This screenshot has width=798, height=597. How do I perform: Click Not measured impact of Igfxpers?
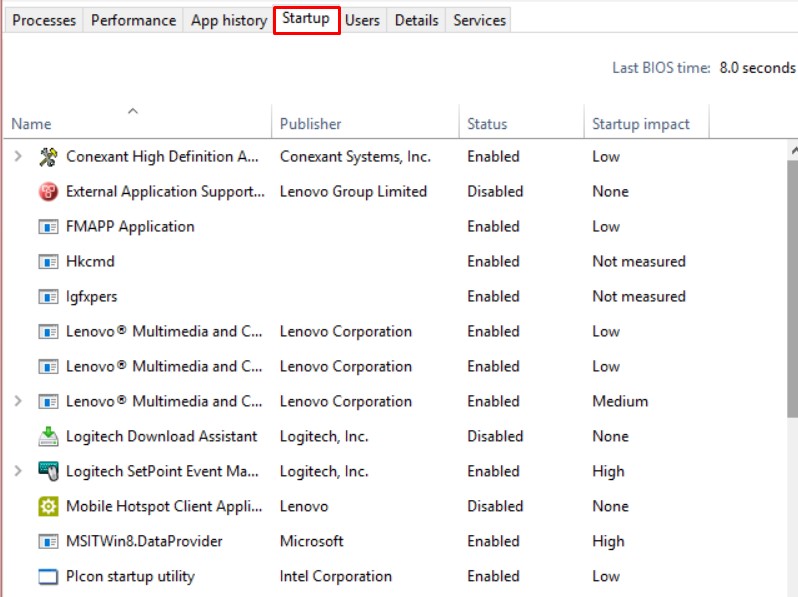tap(639, 297)
